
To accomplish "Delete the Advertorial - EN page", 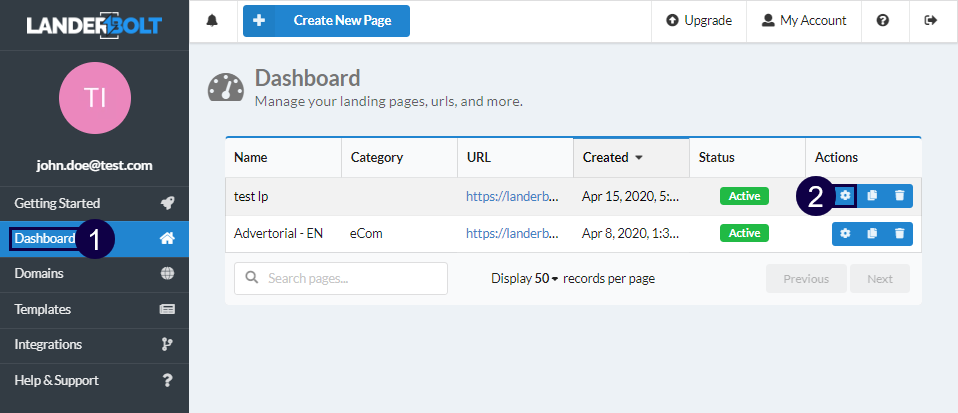I will coord(899,233).
